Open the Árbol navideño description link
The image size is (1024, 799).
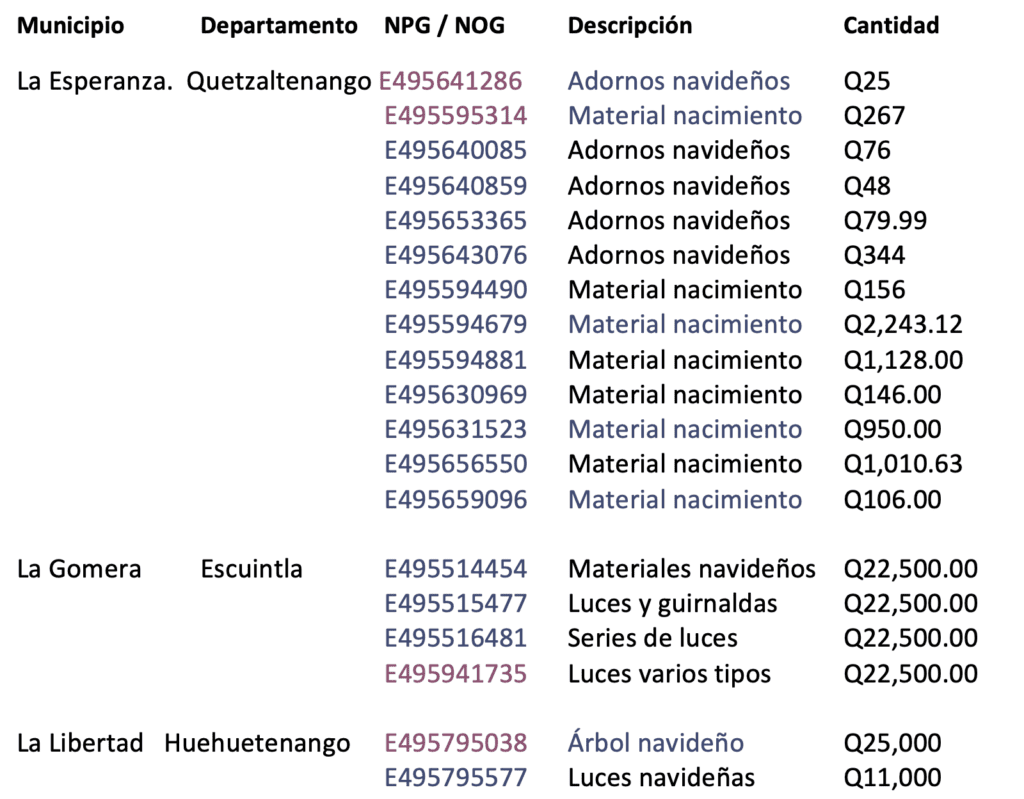click(656, 743)
